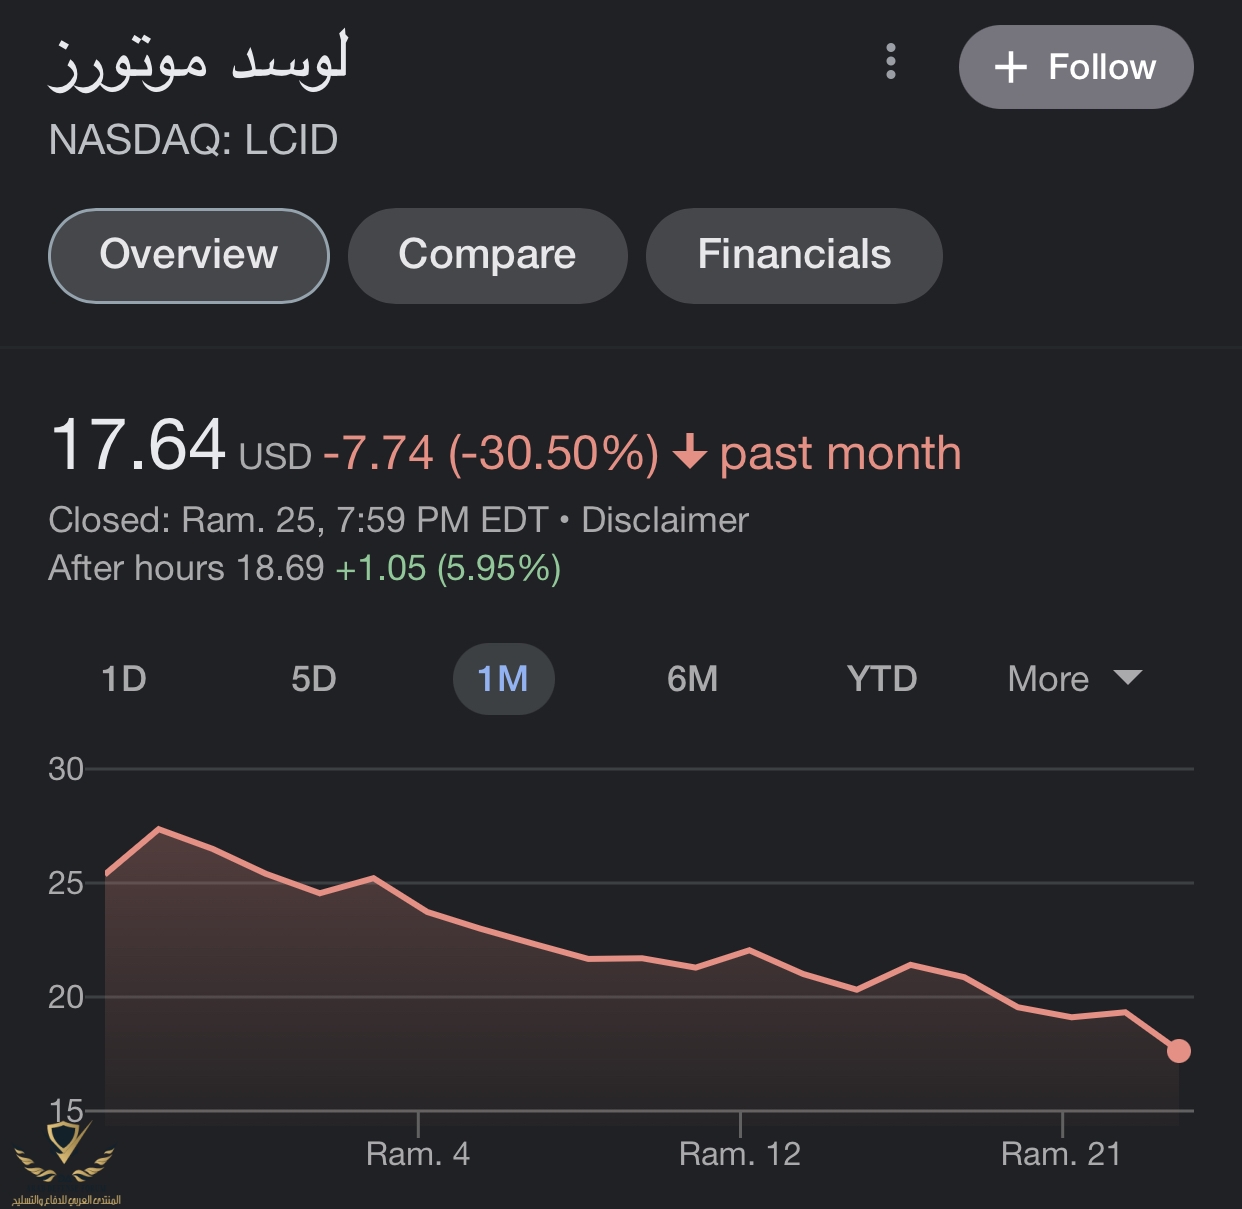Click the plus icon on Follow
Image resolution: width=1242 pixels, height=1209 pixels.
tap(1011, 67)
